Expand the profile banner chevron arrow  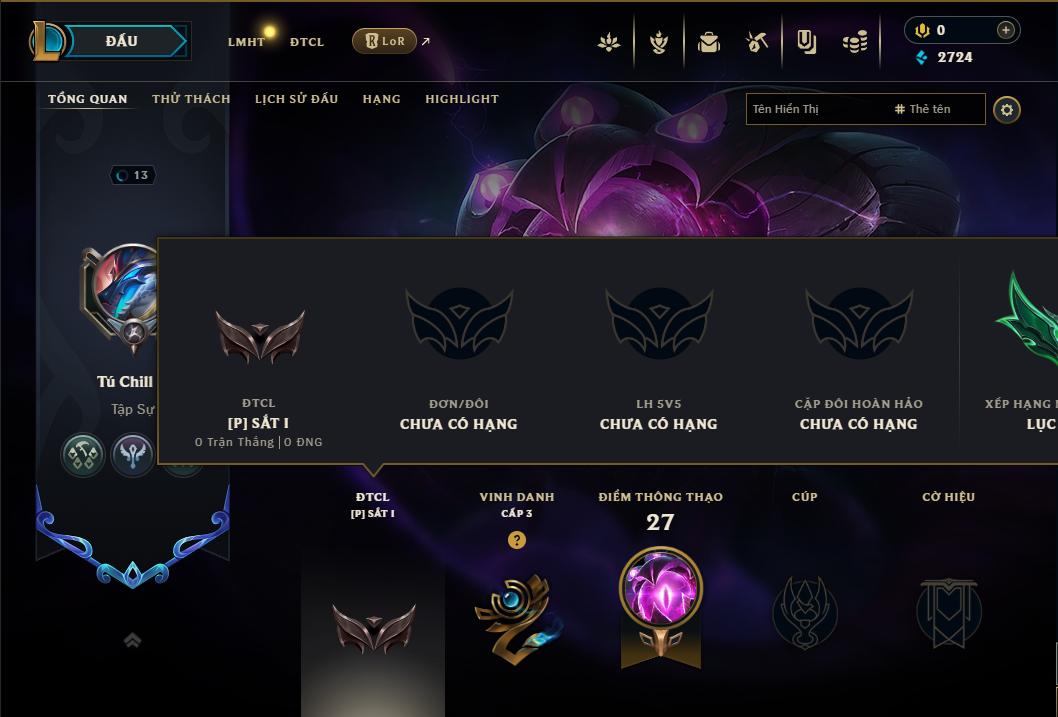(132, 640)
